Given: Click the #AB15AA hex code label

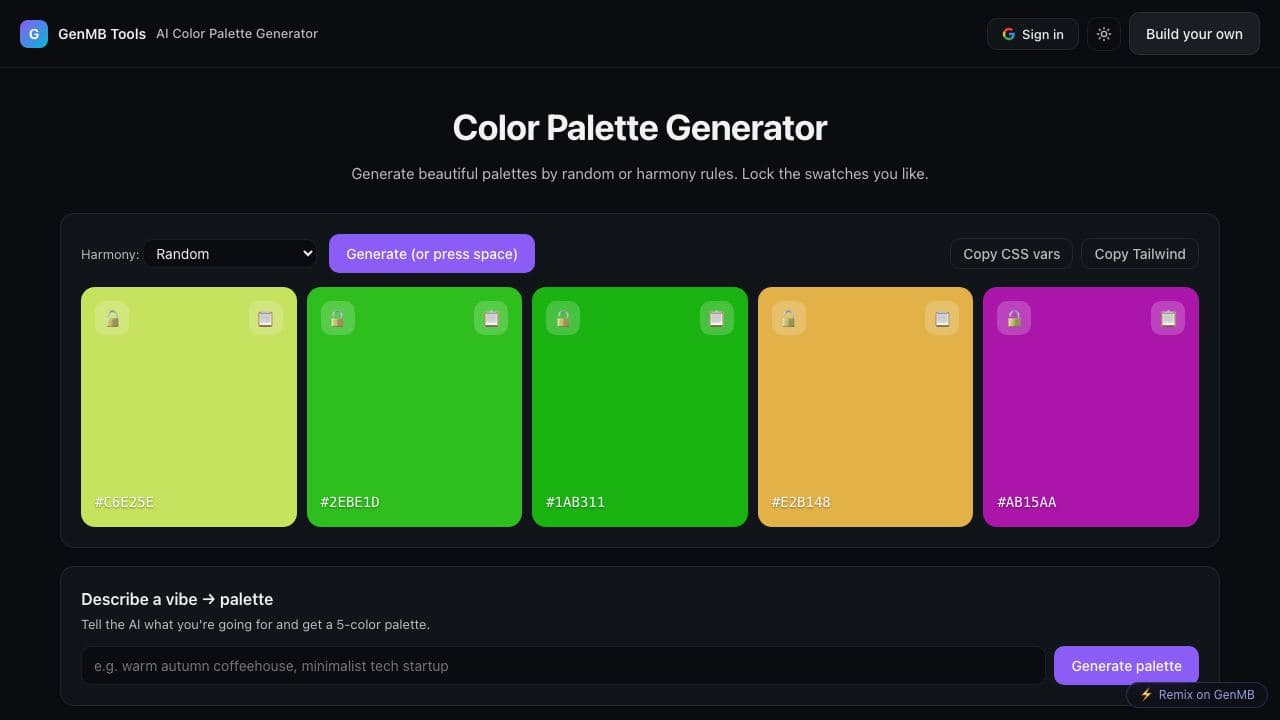Looking at the screenshot, I should coord(1027,502).
